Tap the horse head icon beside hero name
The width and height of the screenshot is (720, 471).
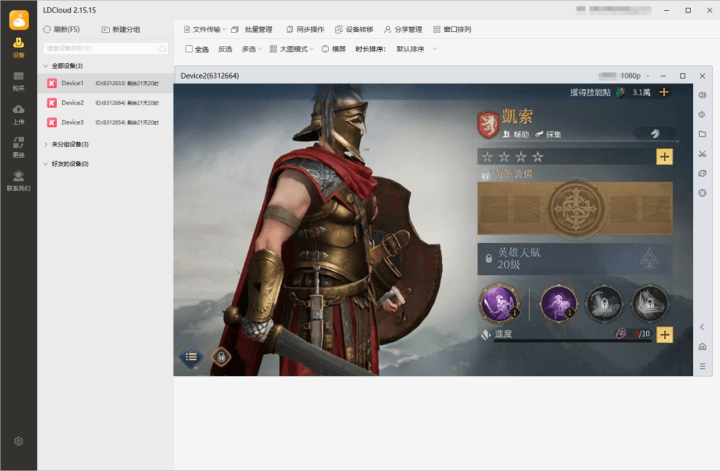[655, 134]
